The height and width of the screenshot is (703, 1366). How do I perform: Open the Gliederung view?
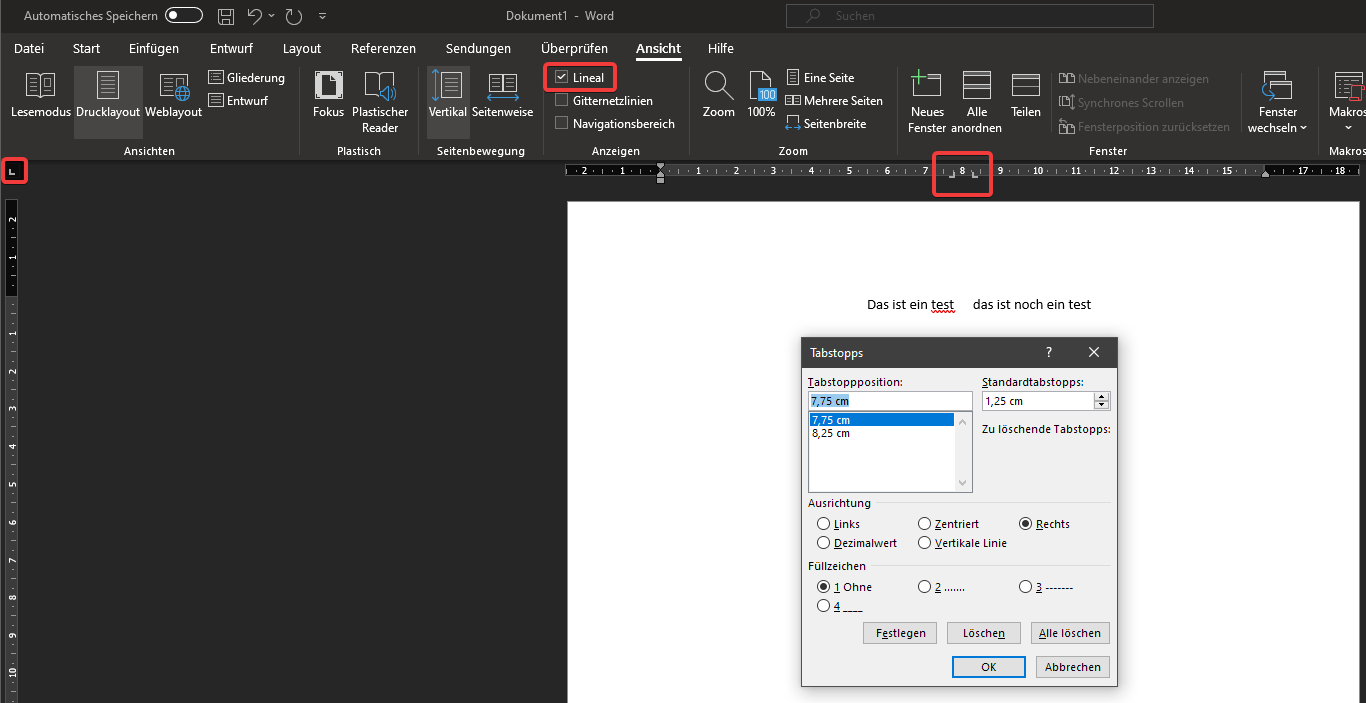pos(247,78)
